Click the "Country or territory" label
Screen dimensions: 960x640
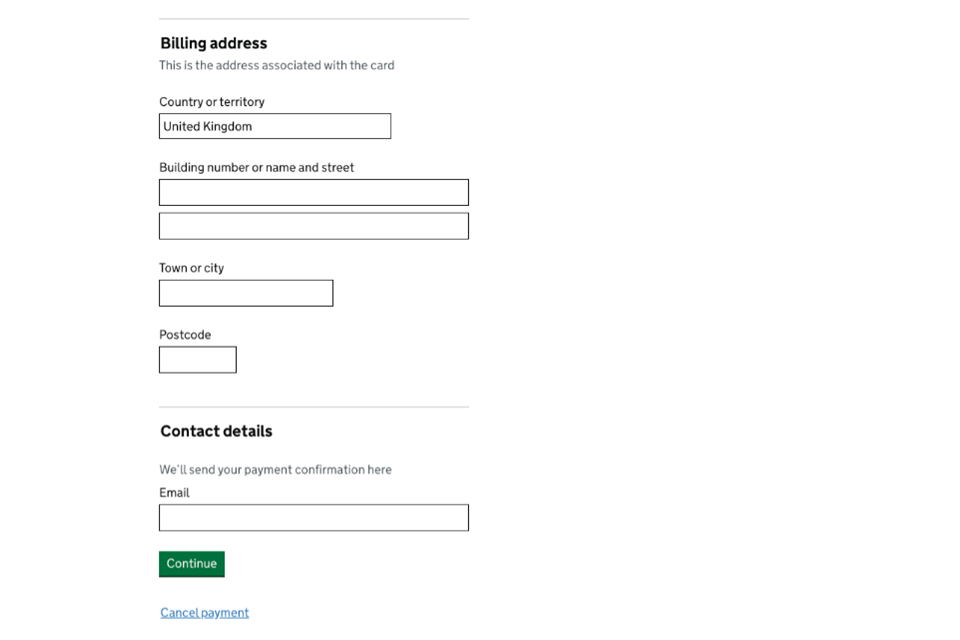(211, 102)
